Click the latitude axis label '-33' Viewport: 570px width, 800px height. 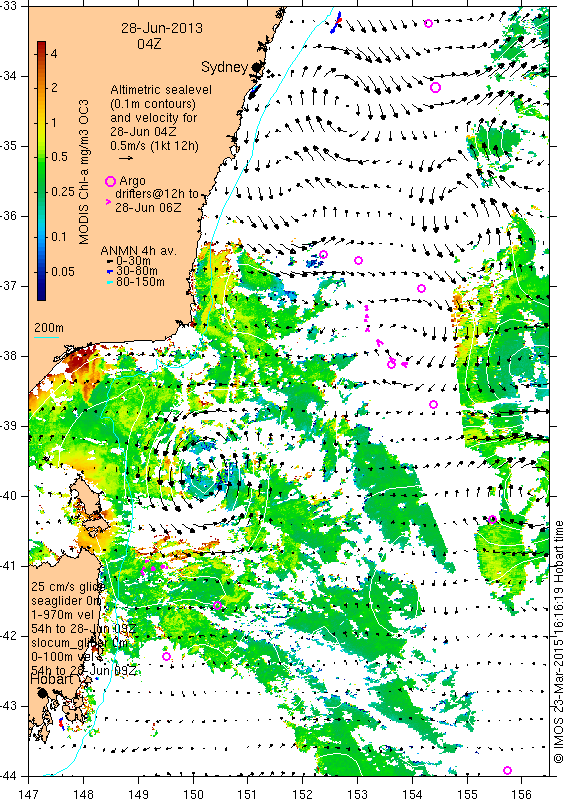(9, 6)
